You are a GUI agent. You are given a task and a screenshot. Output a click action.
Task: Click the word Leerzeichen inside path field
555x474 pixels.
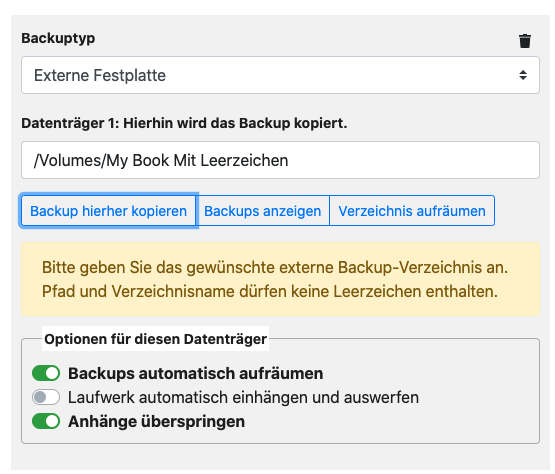pos(244,160)
